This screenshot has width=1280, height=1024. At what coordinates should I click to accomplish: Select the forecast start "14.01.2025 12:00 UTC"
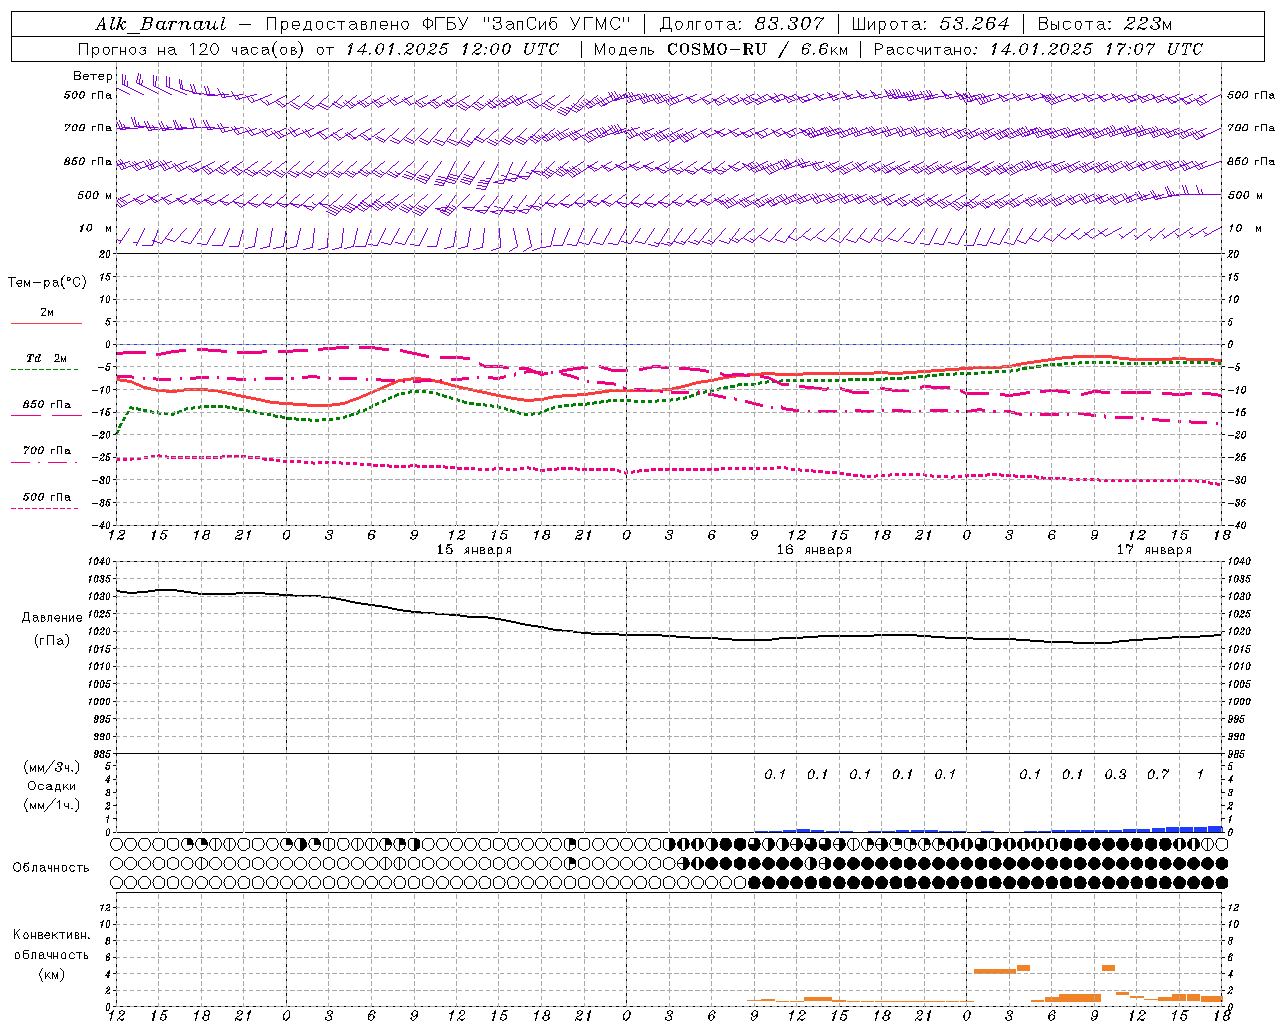coord(452,49)
